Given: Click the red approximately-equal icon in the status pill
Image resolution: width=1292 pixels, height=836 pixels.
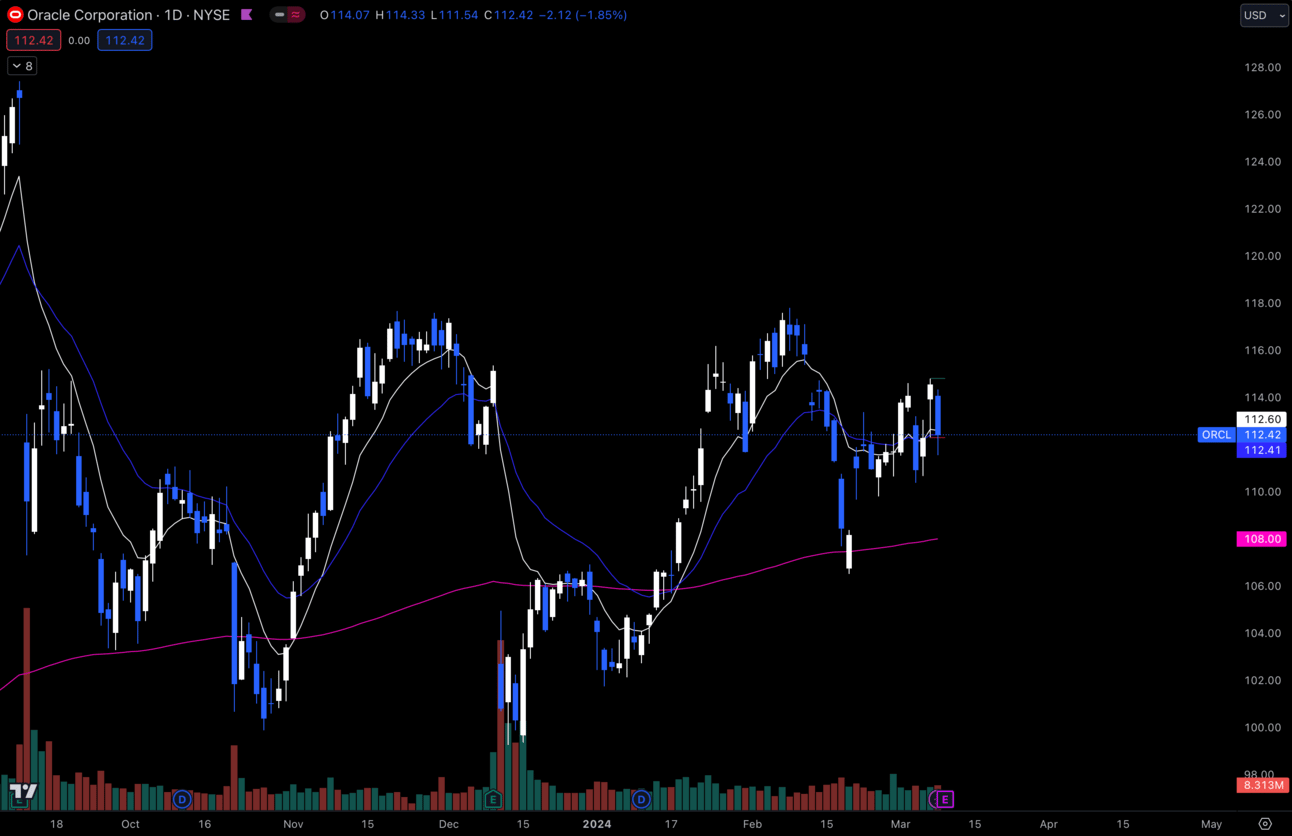Looking at the screenshot, I should click(296, 15).
